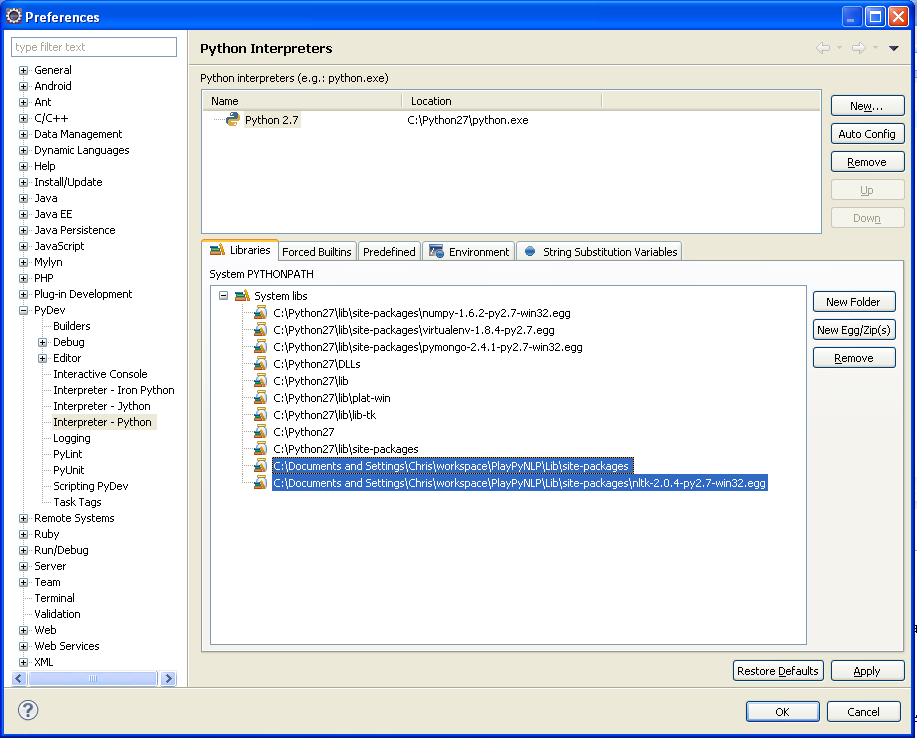Click C:\Python27\python.exe location cell
The width and height of the screenshot is (917, 738).
(x=468, y=120)
